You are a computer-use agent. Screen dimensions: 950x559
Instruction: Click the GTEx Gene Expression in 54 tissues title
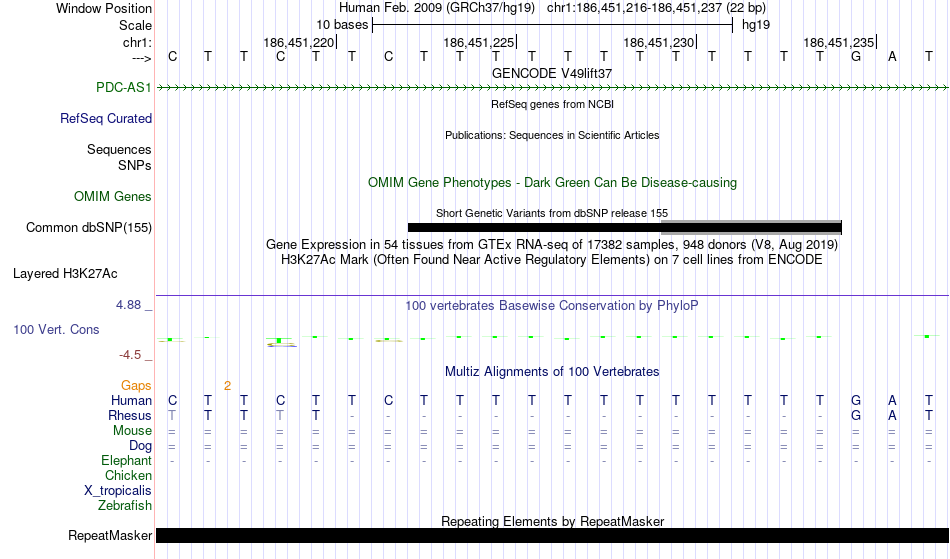[552, 245]
